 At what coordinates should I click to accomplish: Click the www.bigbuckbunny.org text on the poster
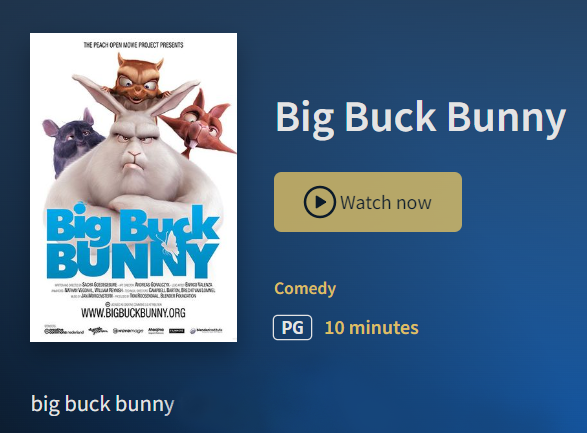click(x=133, y=313)
